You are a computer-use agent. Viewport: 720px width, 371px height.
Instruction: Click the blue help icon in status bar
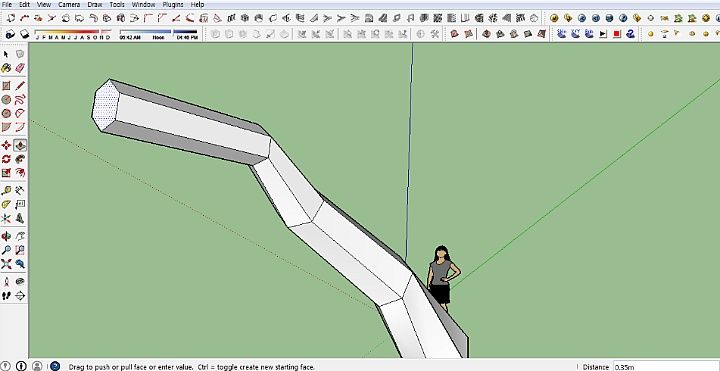[x=55, y=366]
